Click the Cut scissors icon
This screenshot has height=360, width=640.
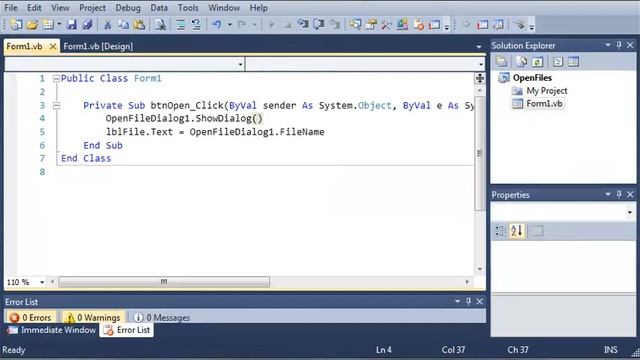107,25
